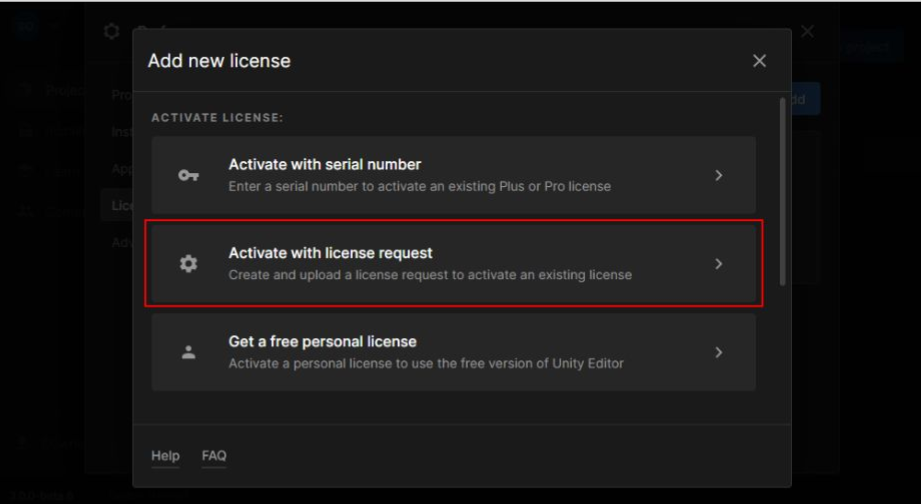The height and width of the screenshot is (504, 921).
Task: Click the dialog's vertical scrollbar thumb
Action: pos(782,190)
